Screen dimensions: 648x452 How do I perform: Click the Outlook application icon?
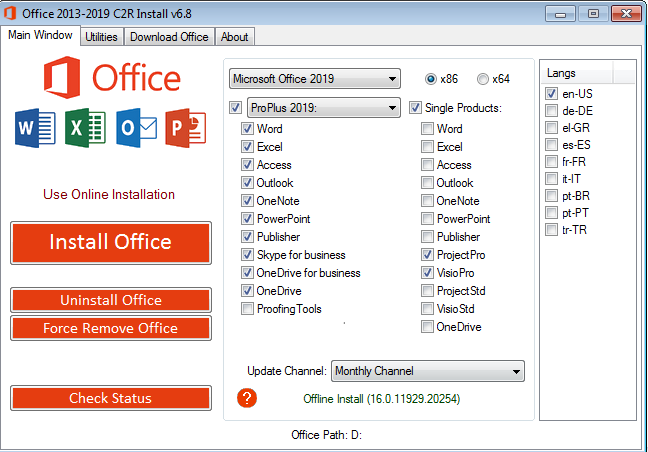(x=136, y=128)
